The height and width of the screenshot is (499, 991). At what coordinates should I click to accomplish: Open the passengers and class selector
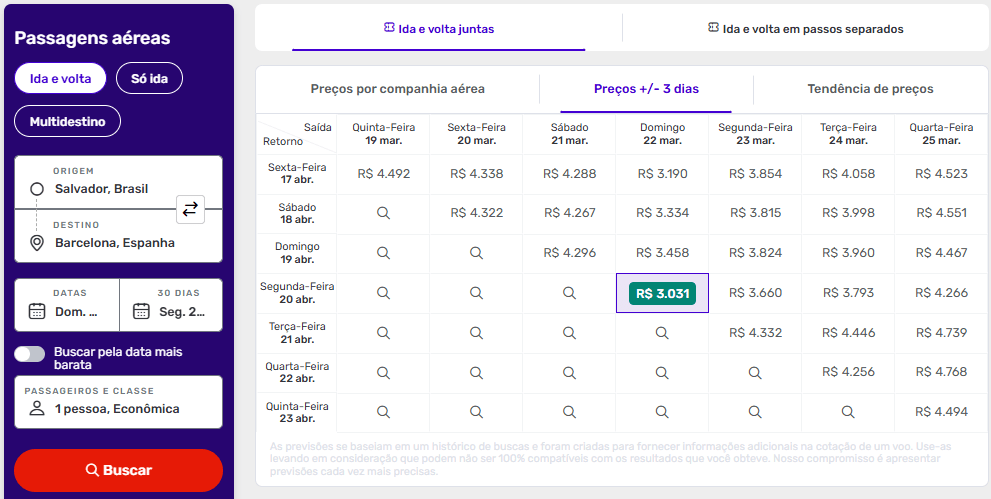click(x=118, y=401)
